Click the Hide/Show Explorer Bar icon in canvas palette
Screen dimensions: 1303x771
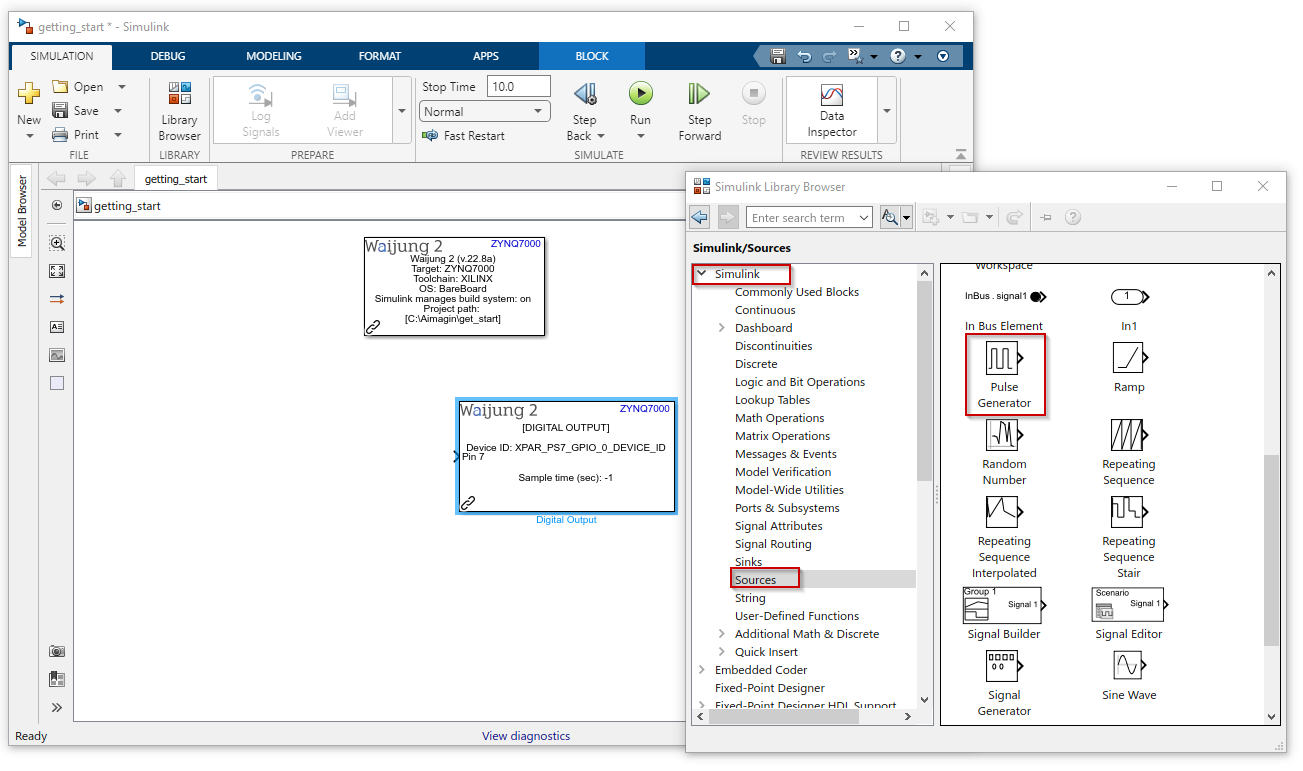pos(57,205)
